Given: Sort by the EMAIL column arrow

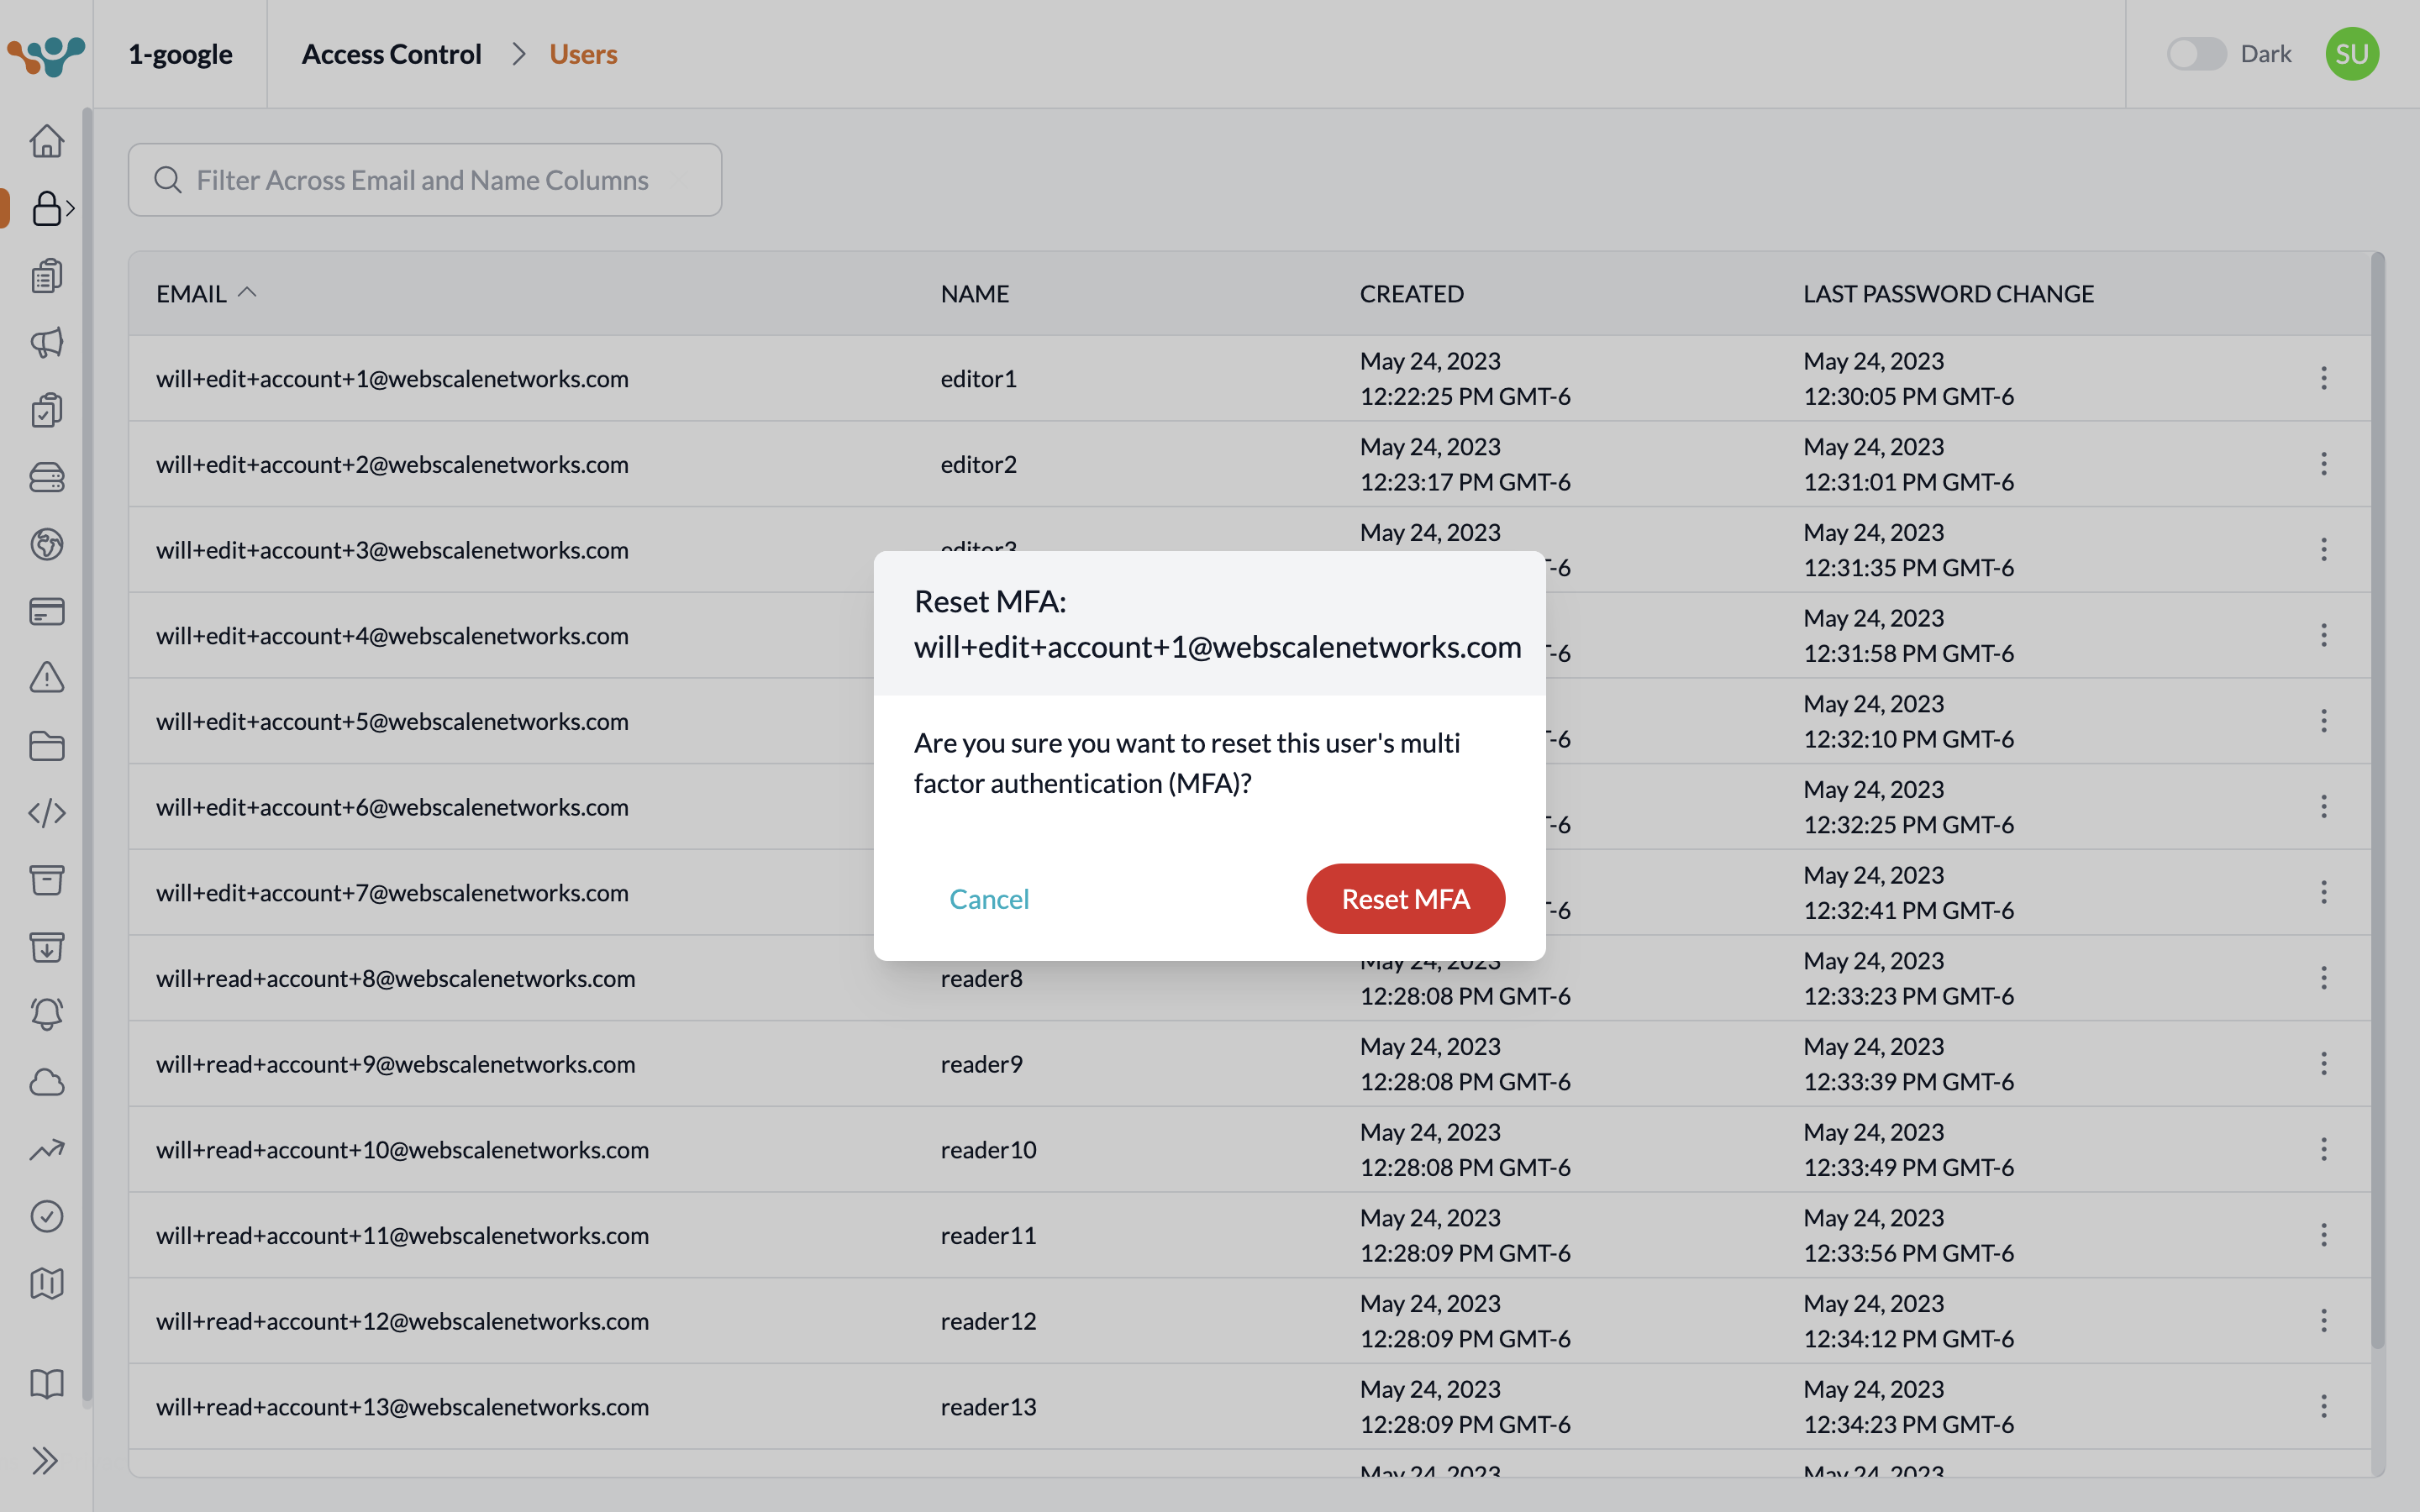Looking at the screenshot, I should pyautogui.click(x=247, y=293).
